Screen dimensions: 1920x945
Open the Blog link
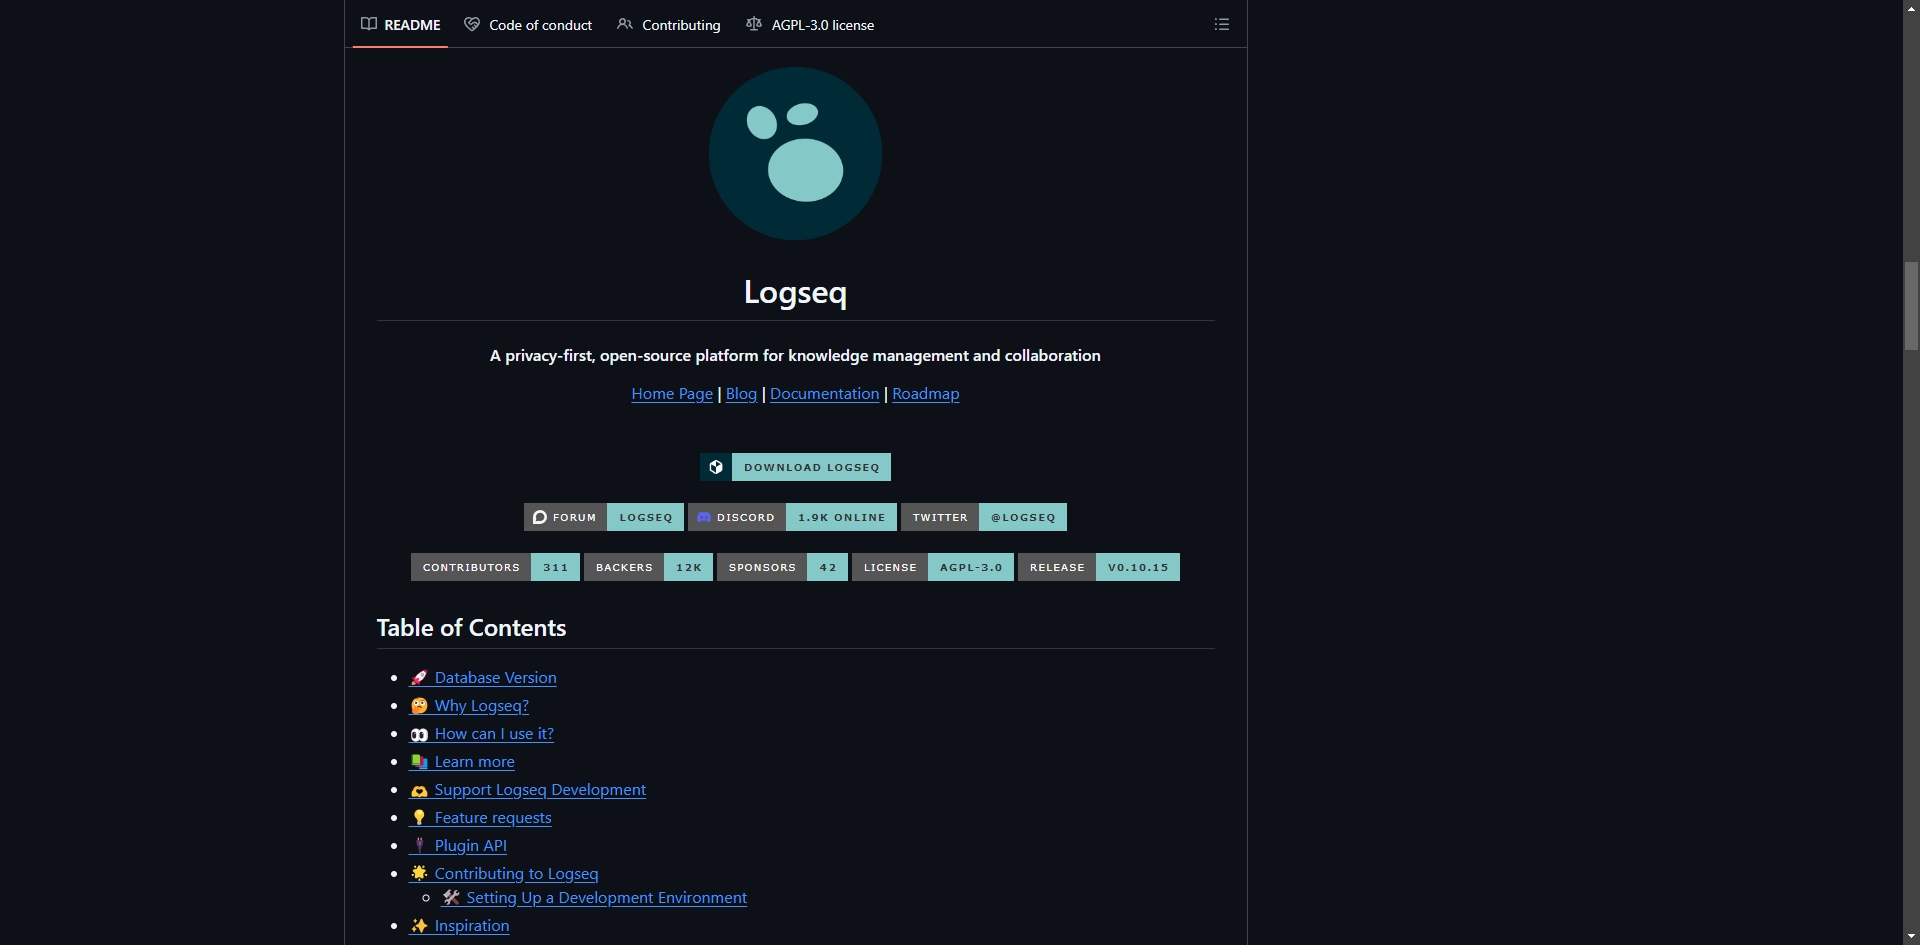coord(741,394)
